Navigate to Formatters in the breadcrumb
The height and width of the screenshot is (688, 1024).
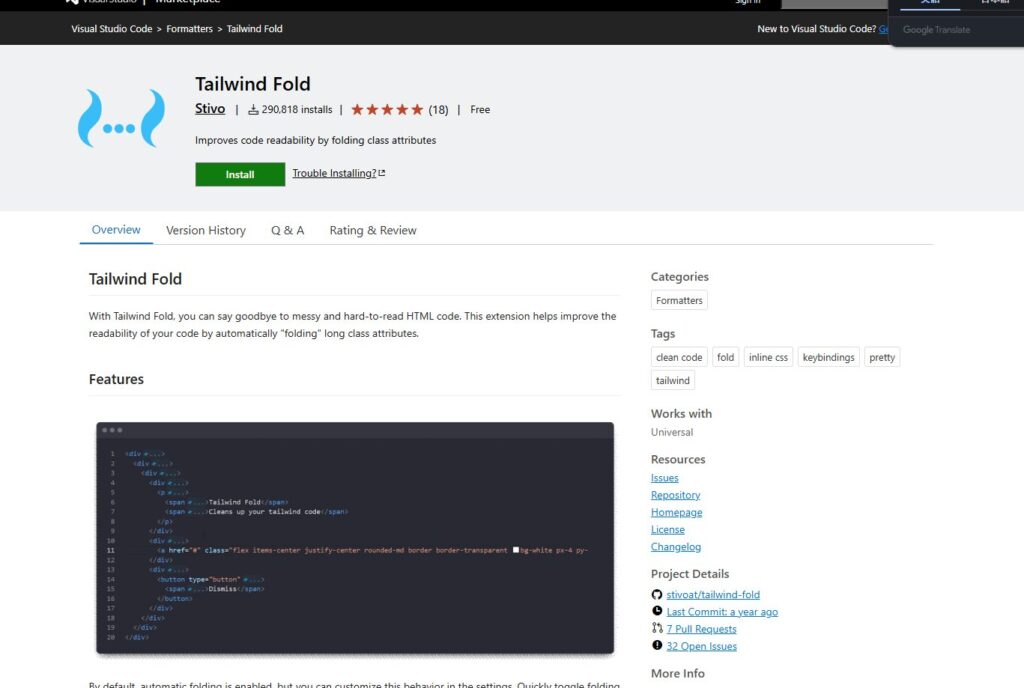pyautogui.click(x=190, y=29)
